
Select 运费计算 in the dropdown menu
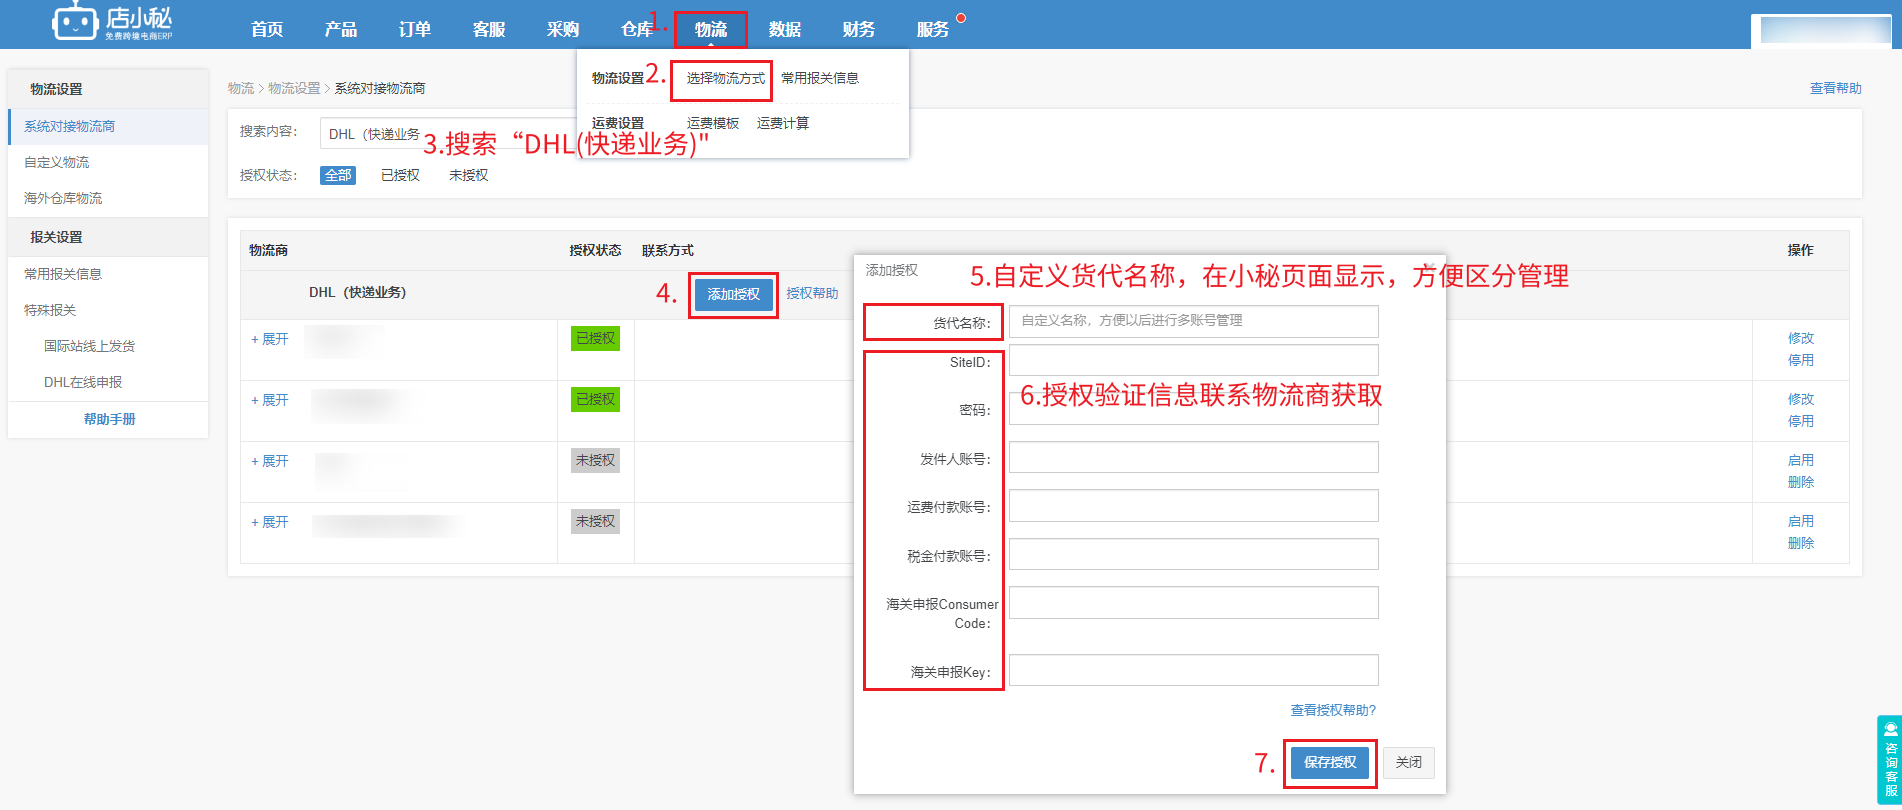tap(783, 123)
